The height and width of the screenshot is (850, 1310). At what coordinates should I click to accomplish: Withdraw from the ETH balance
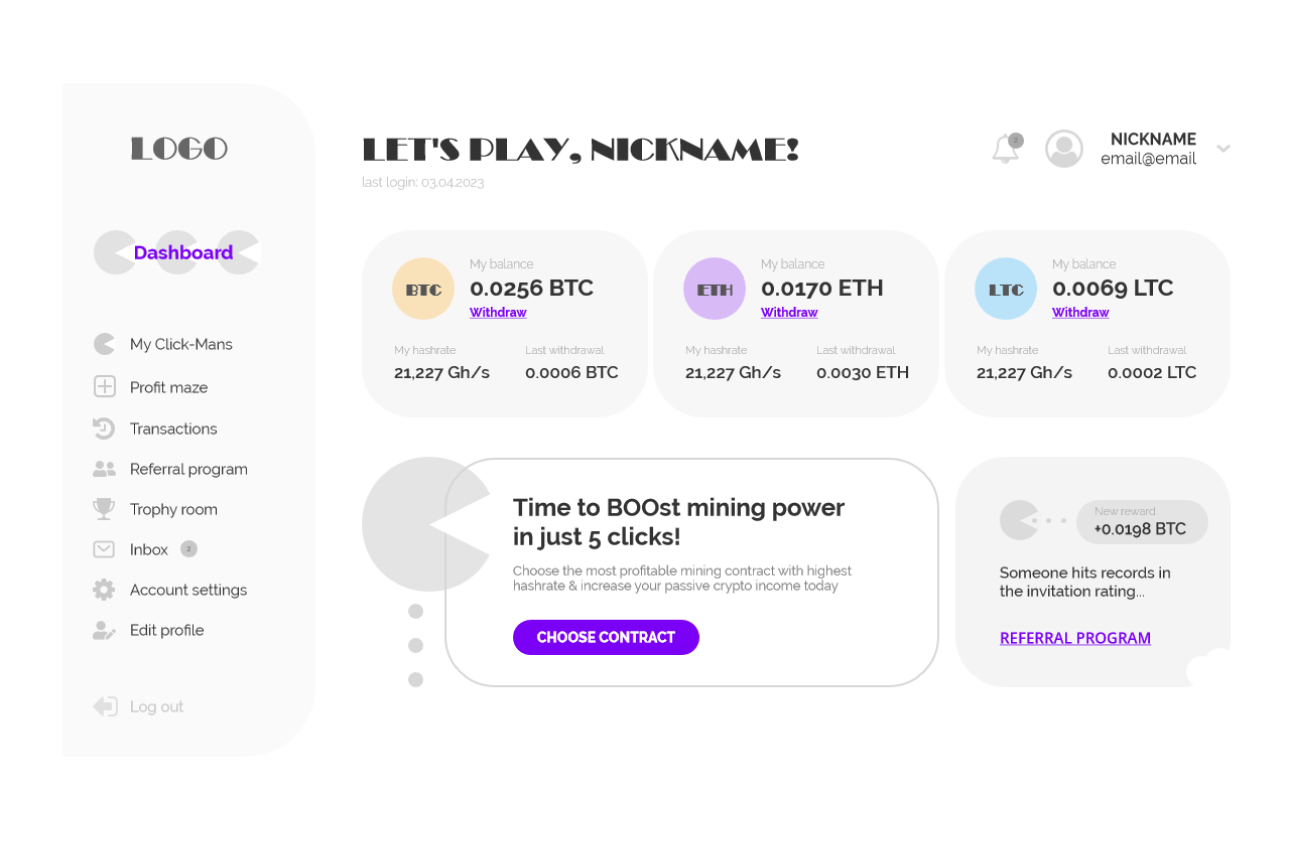click(x=789, y=313)
